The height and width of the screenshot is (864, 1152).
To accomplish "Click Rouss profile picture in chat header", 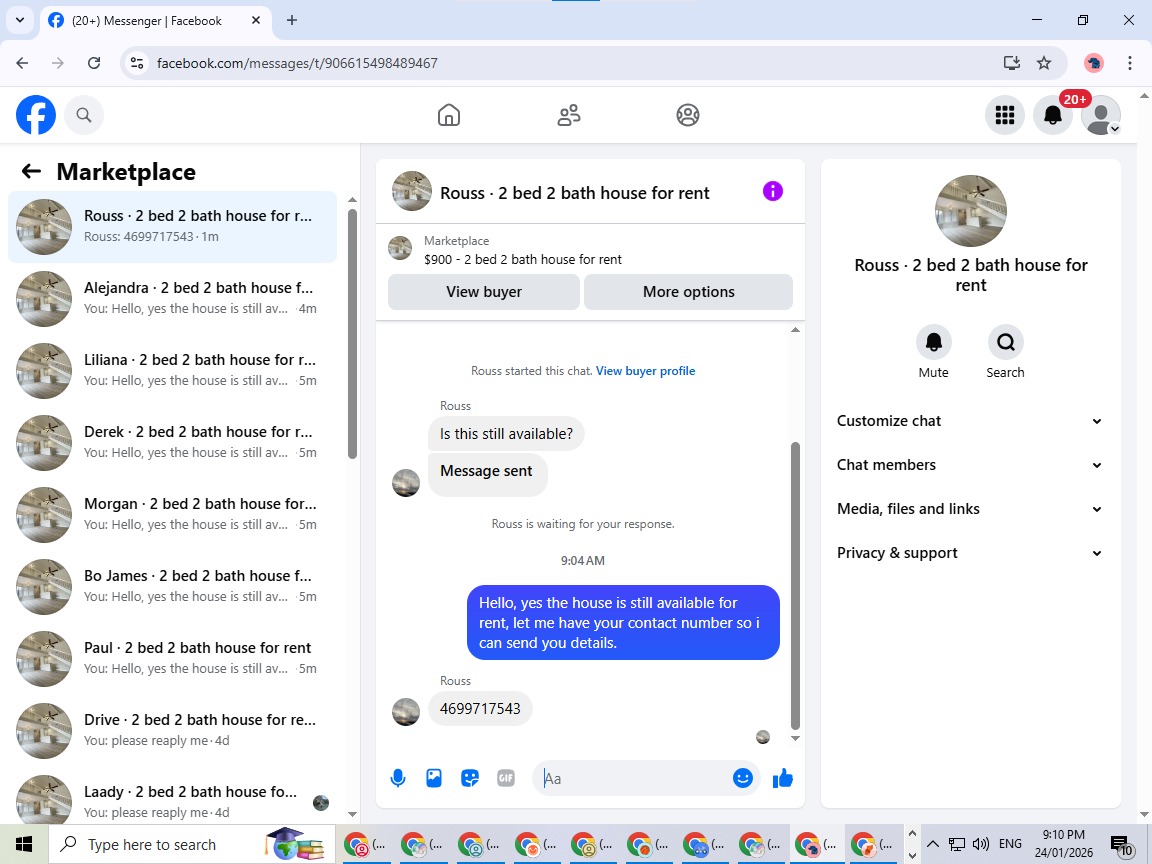I will click(411, 191).
